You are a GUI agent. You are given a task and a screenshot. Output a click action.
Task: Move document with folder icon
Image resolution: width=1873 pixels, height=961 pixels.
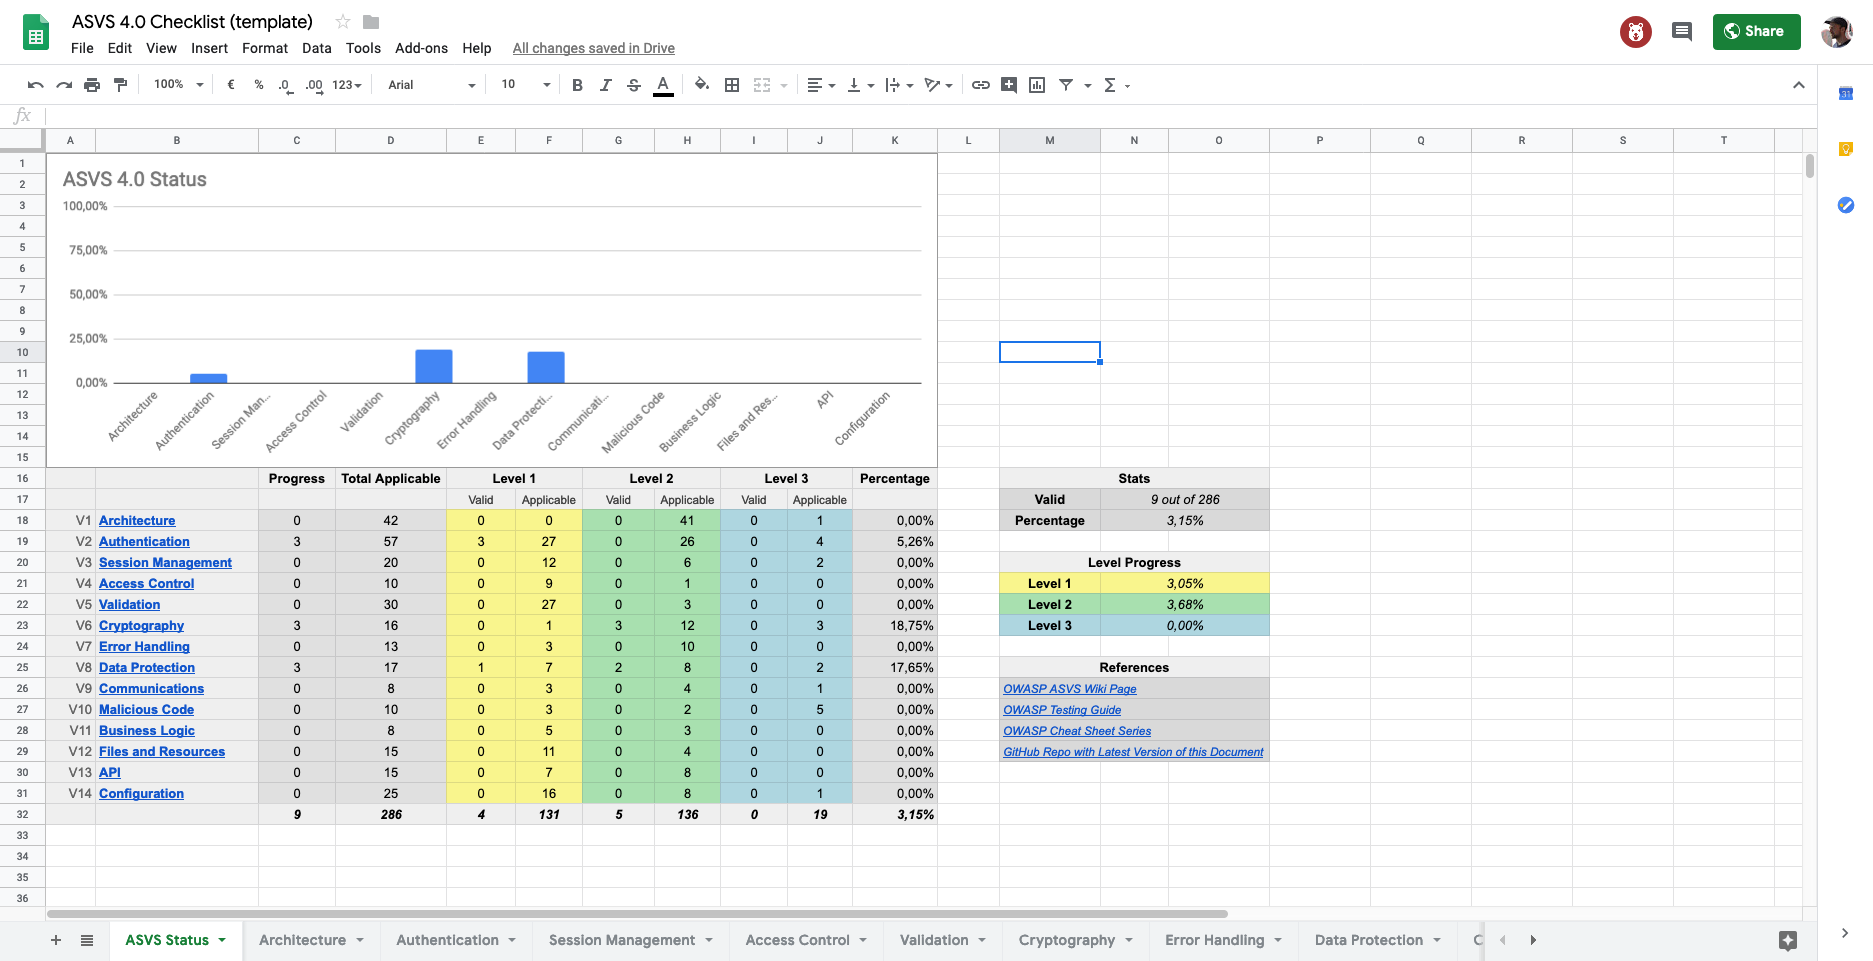point(371,22)
